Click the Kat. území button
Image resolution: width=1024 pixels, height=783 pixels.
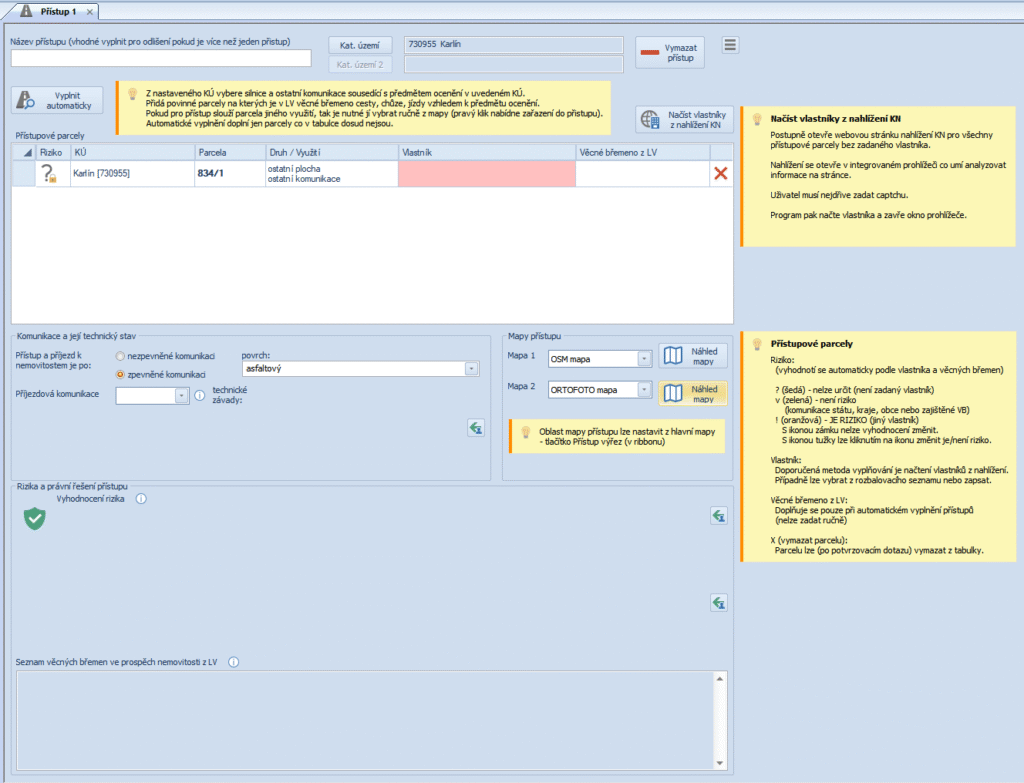coord(360,45)
